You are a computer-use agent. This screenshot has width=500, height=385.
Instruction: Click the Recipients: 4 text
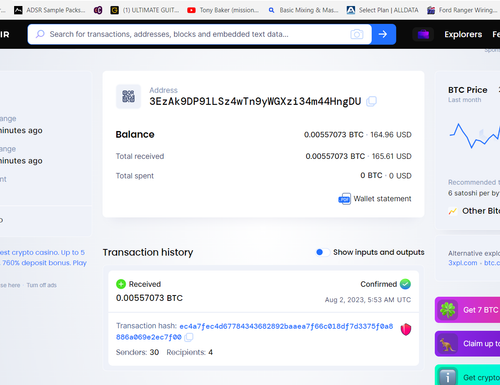[190, 352]
